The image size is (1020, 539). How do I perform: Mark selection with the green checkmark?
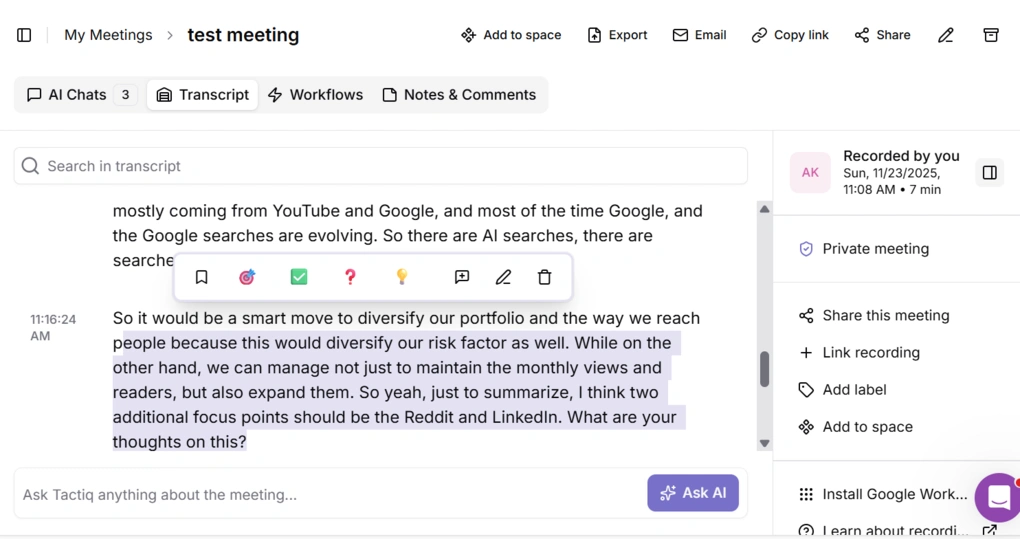(299, 277)
